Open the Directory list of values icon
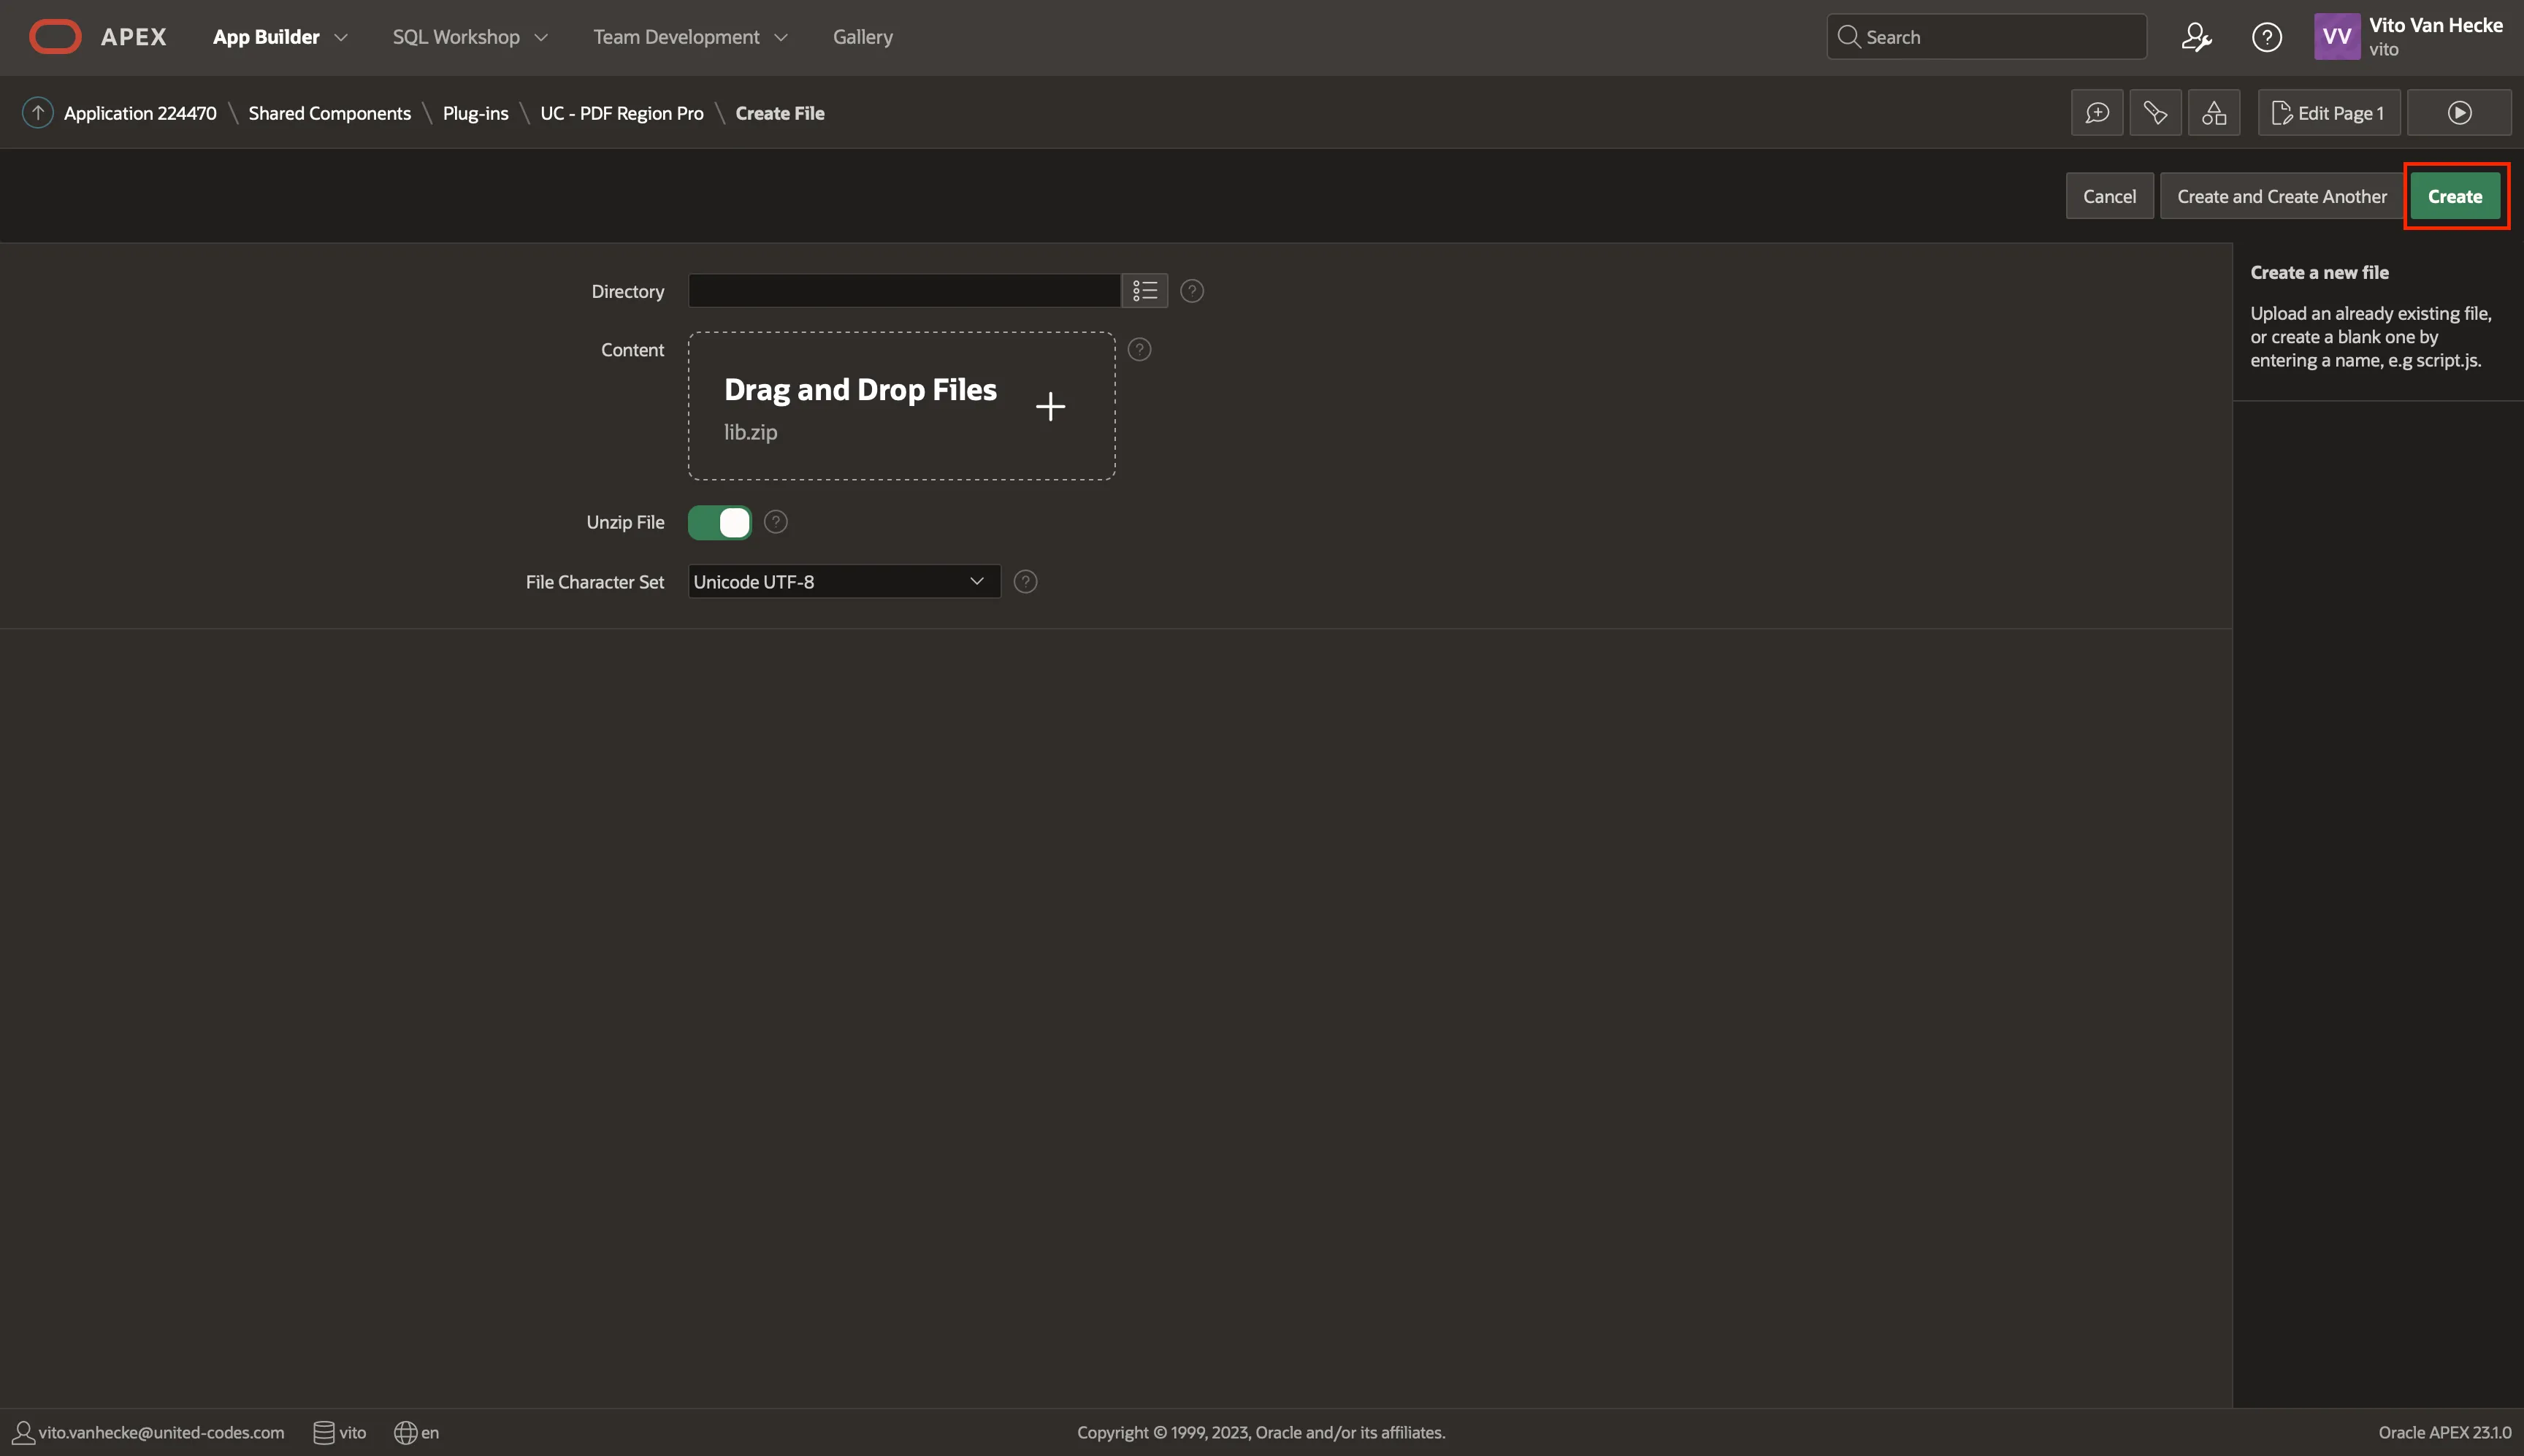Image resolution: width=2524 pixels, height=1456 pixels. (1144, 291)
